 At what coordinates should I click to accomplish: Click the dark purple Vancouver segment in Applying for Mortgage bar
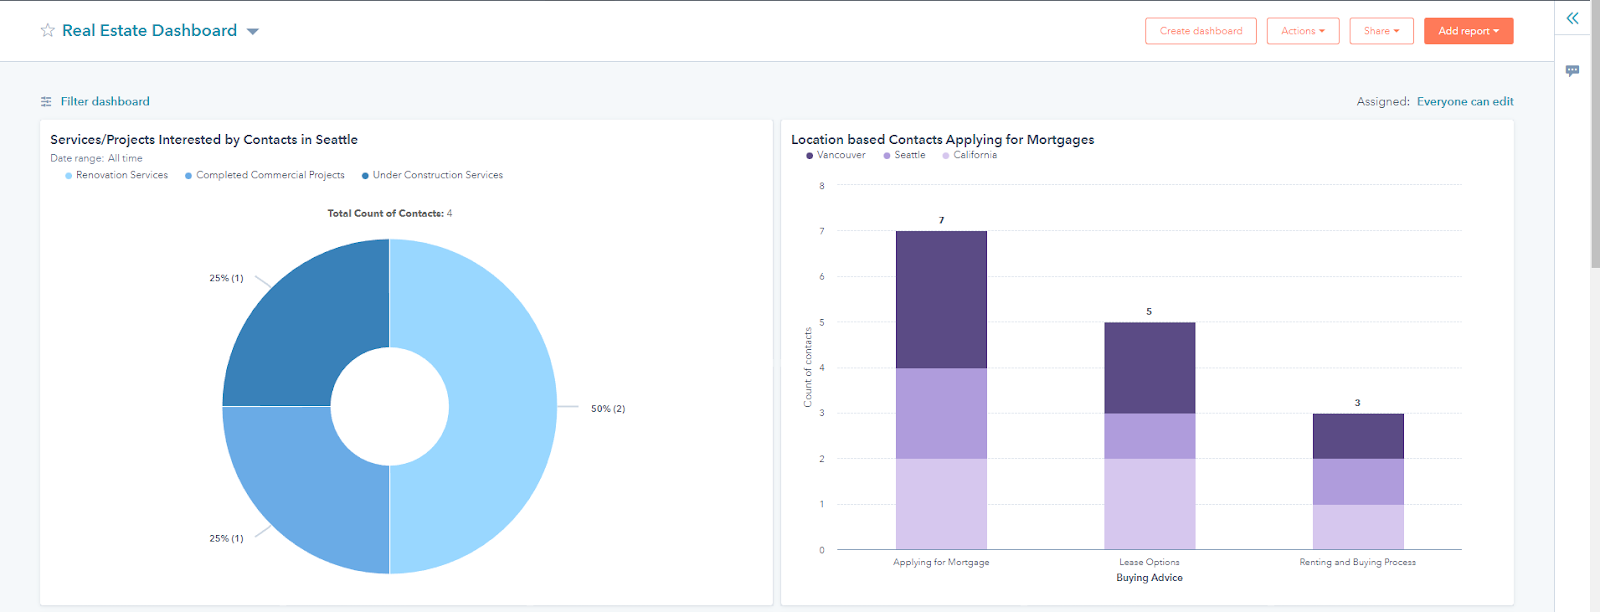941,300
